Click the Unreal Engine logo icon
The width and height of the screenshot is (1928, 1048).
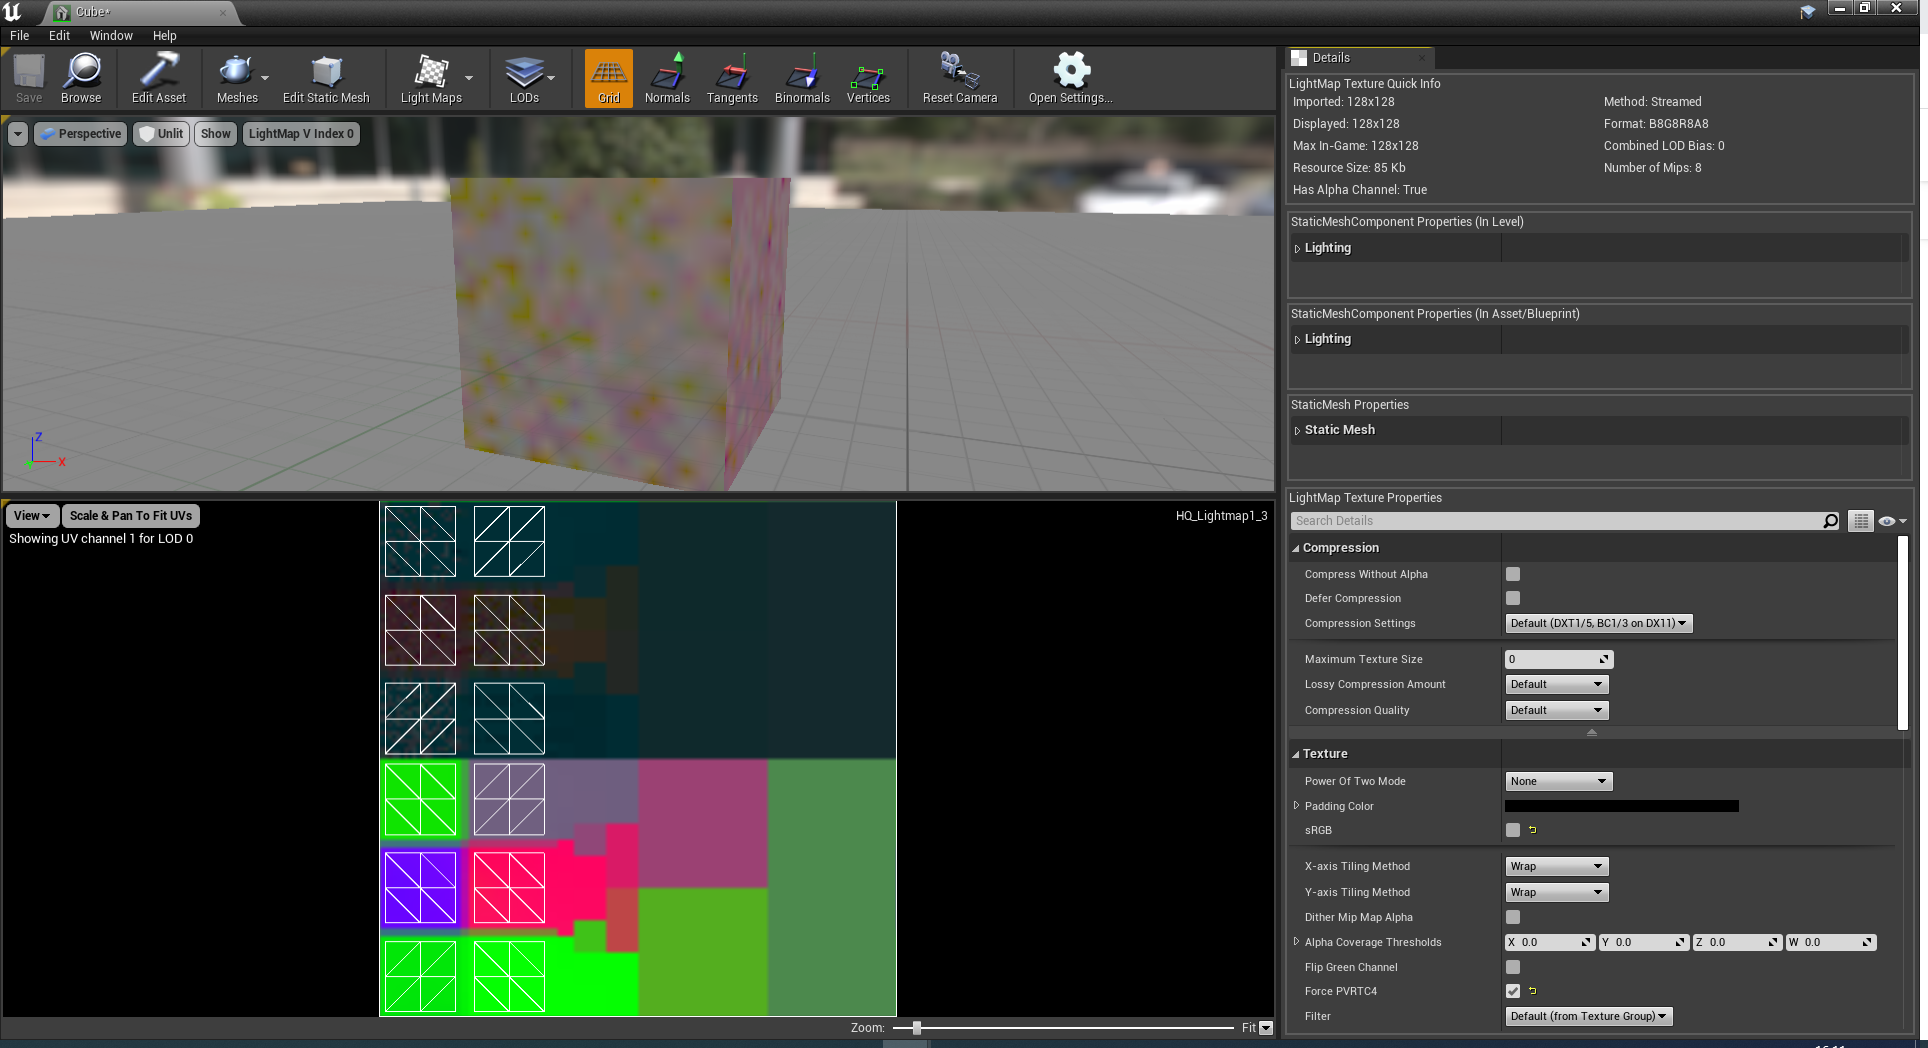tap(13, 12)
